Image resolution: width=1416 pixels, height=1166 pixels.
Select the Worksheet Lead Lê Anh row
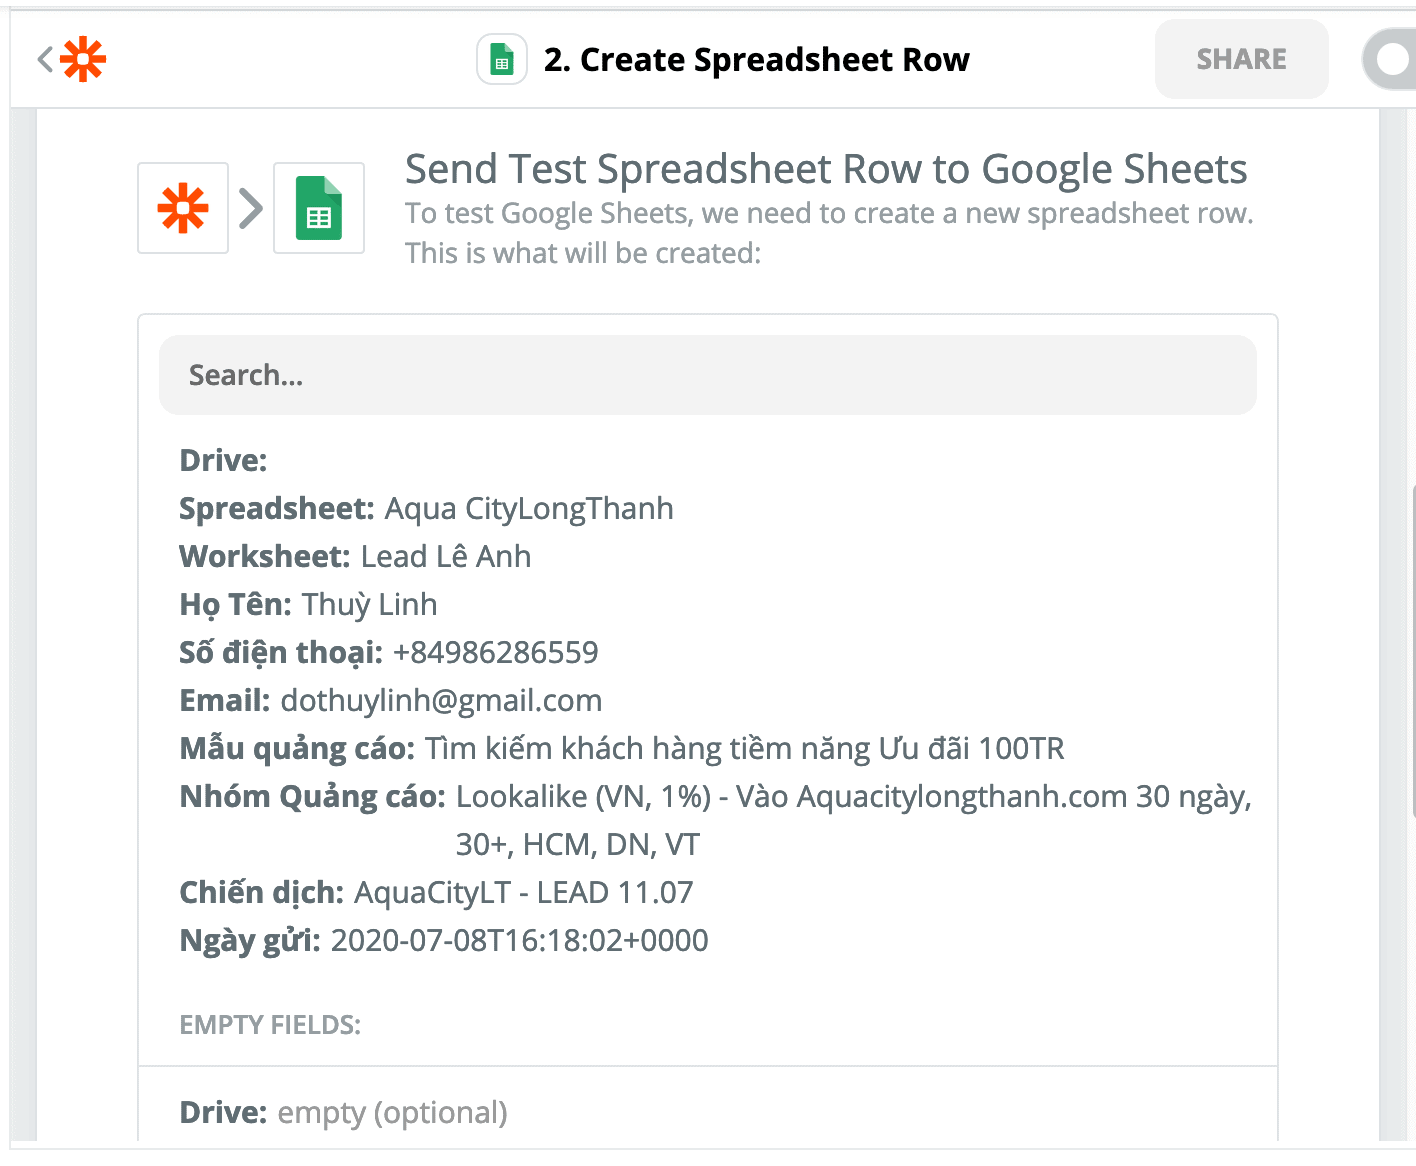pos(355,556)
